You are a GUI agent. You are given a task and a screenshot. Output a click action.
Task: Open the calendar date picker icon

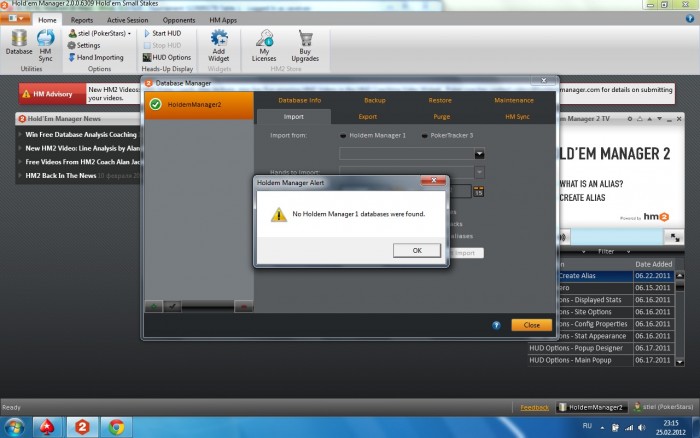click(x=478, y=192)
